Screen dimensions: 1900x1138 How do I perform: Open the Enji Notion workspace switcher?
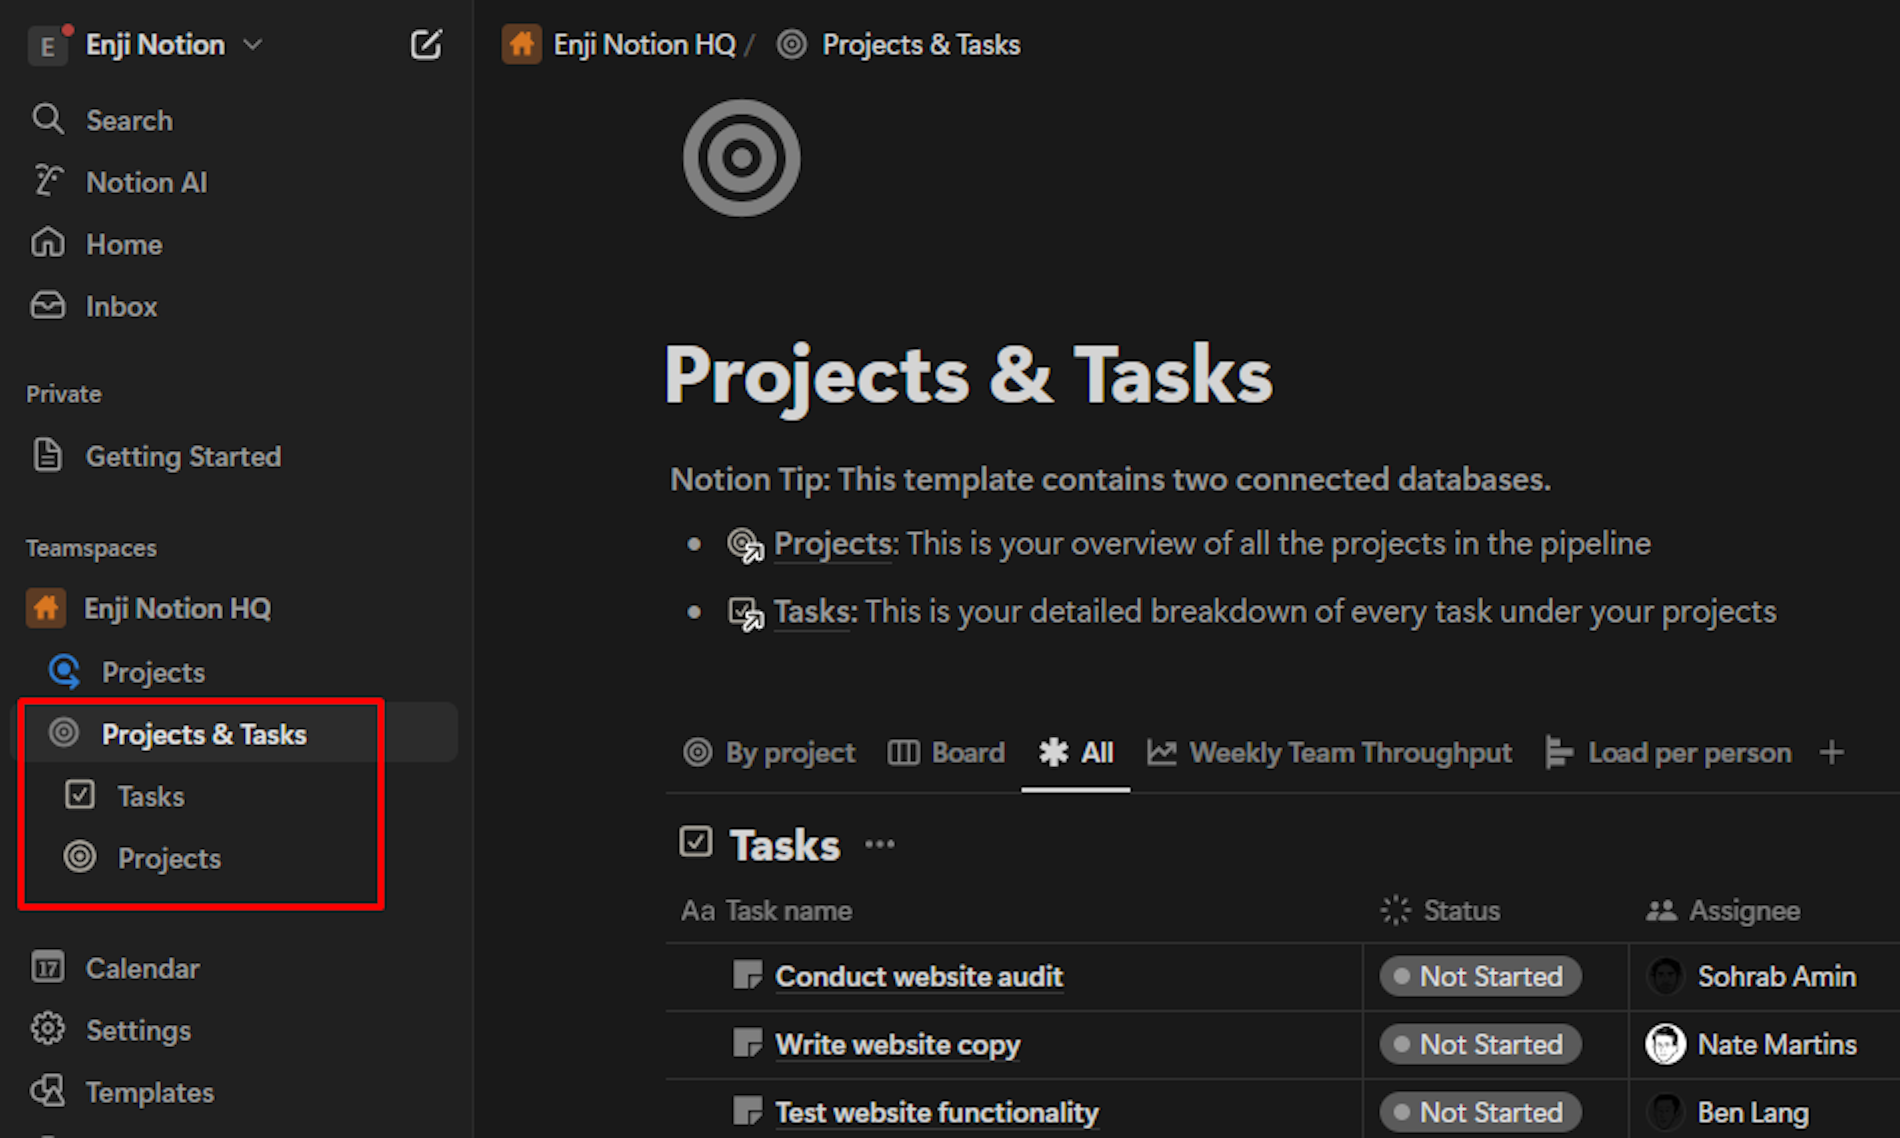point(174,45)
